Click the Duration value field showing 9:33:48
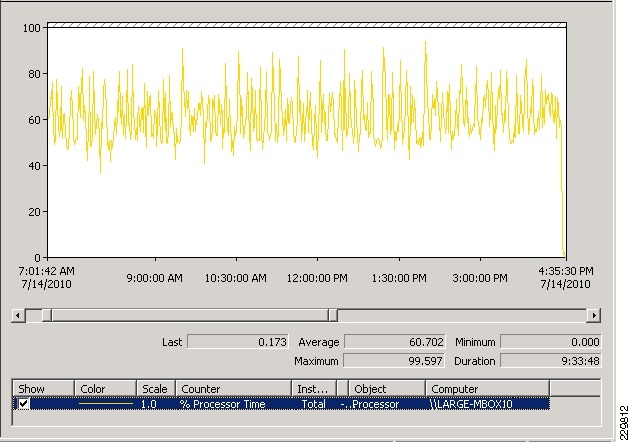629x445 pixels. tap(549, 360)
